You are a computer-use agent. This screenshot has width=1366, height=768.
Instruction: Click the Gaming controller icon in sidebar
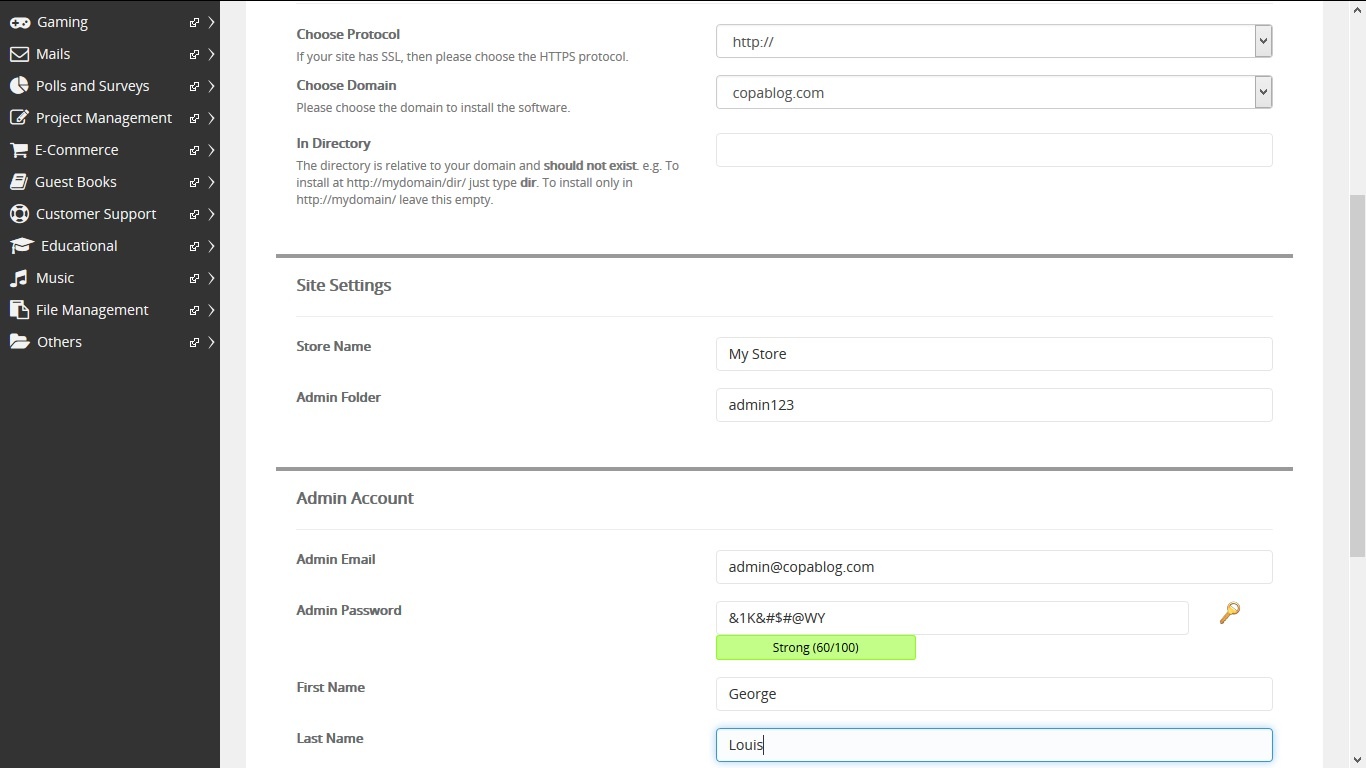pyautogui.click(x=18, y=21)
